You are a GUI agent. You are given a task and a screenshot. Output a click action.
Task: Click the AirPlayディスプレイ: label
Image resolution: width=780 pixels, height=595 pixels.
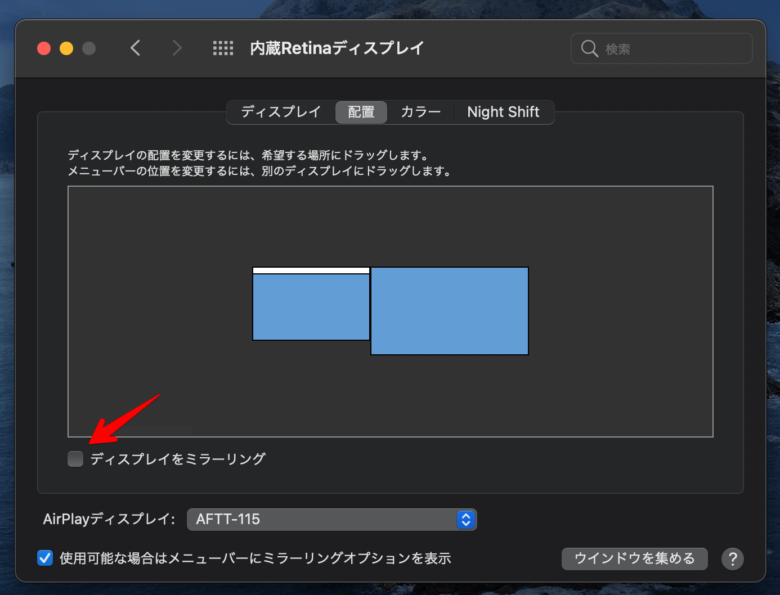click(109, 519)
